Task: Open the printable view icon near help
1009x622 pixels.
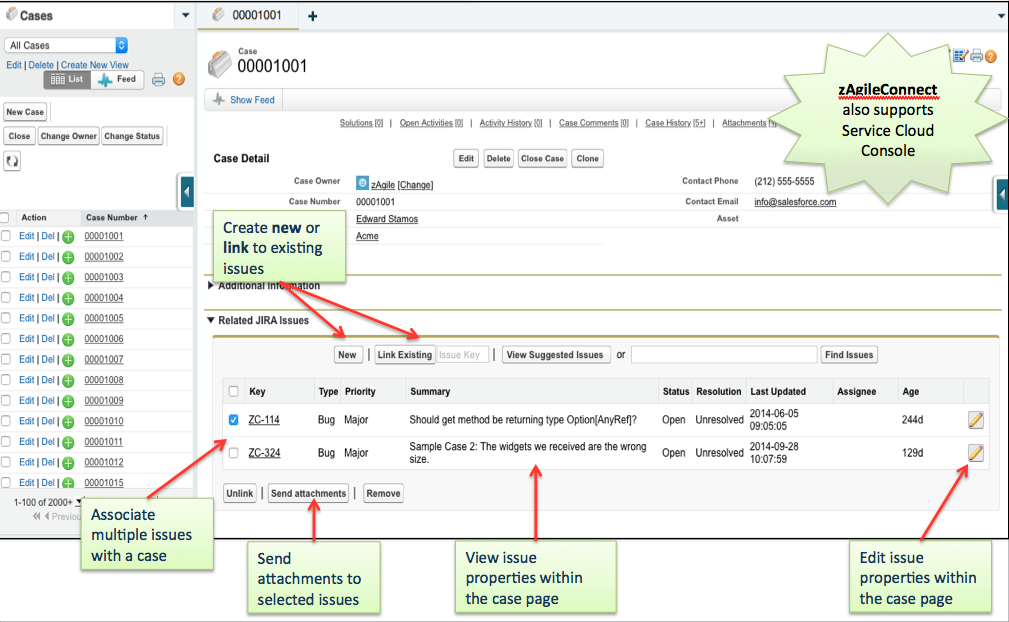Action: (x=976, y=56)
